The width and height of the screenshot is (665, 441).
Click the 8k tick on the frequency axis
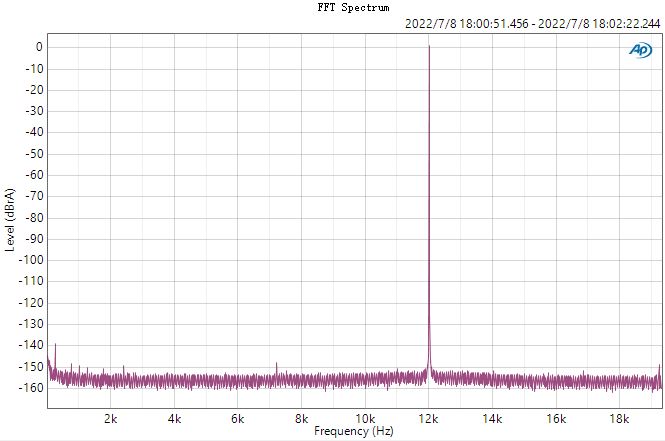click(x=301, y=418)
